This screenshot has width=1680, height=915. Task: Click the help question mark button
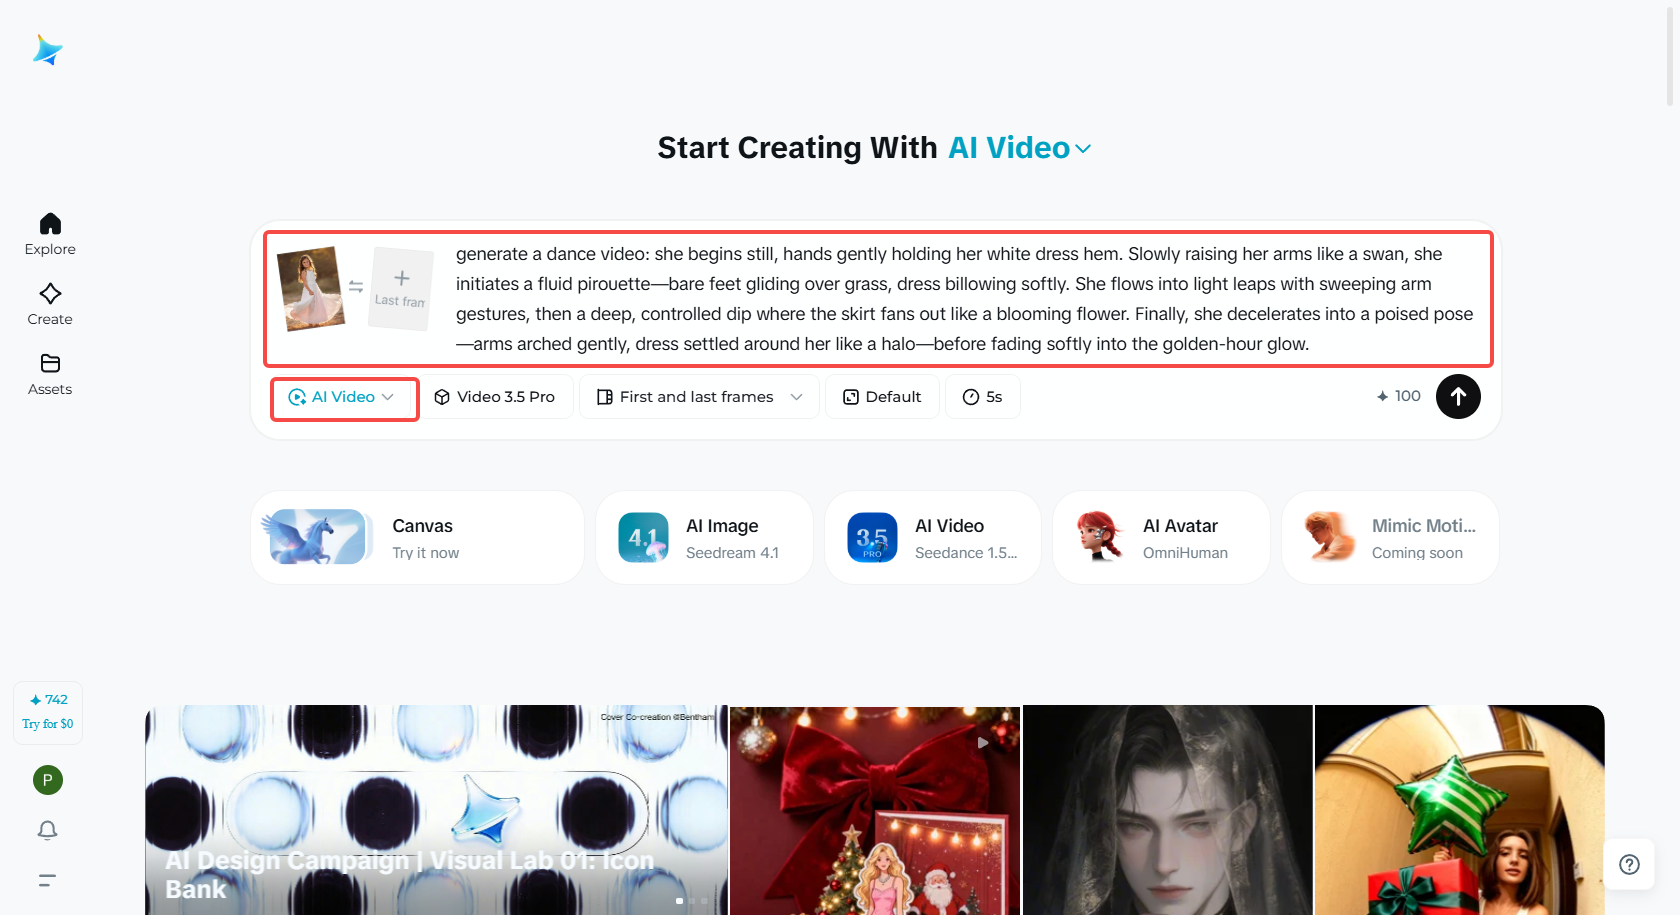[x=1629, y=864]
